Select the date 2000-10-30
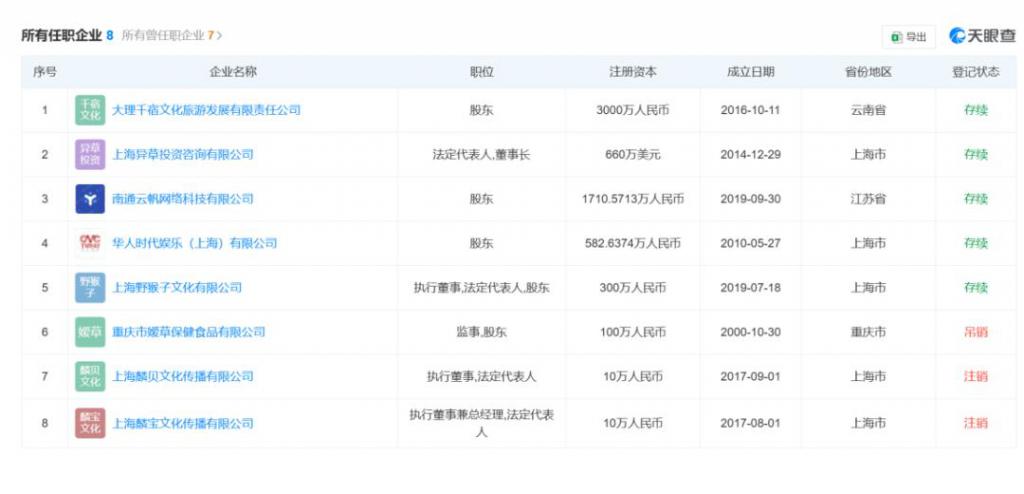Viewport: 1024px width, 494px height. pyautogui.click(x=750, y=332)
